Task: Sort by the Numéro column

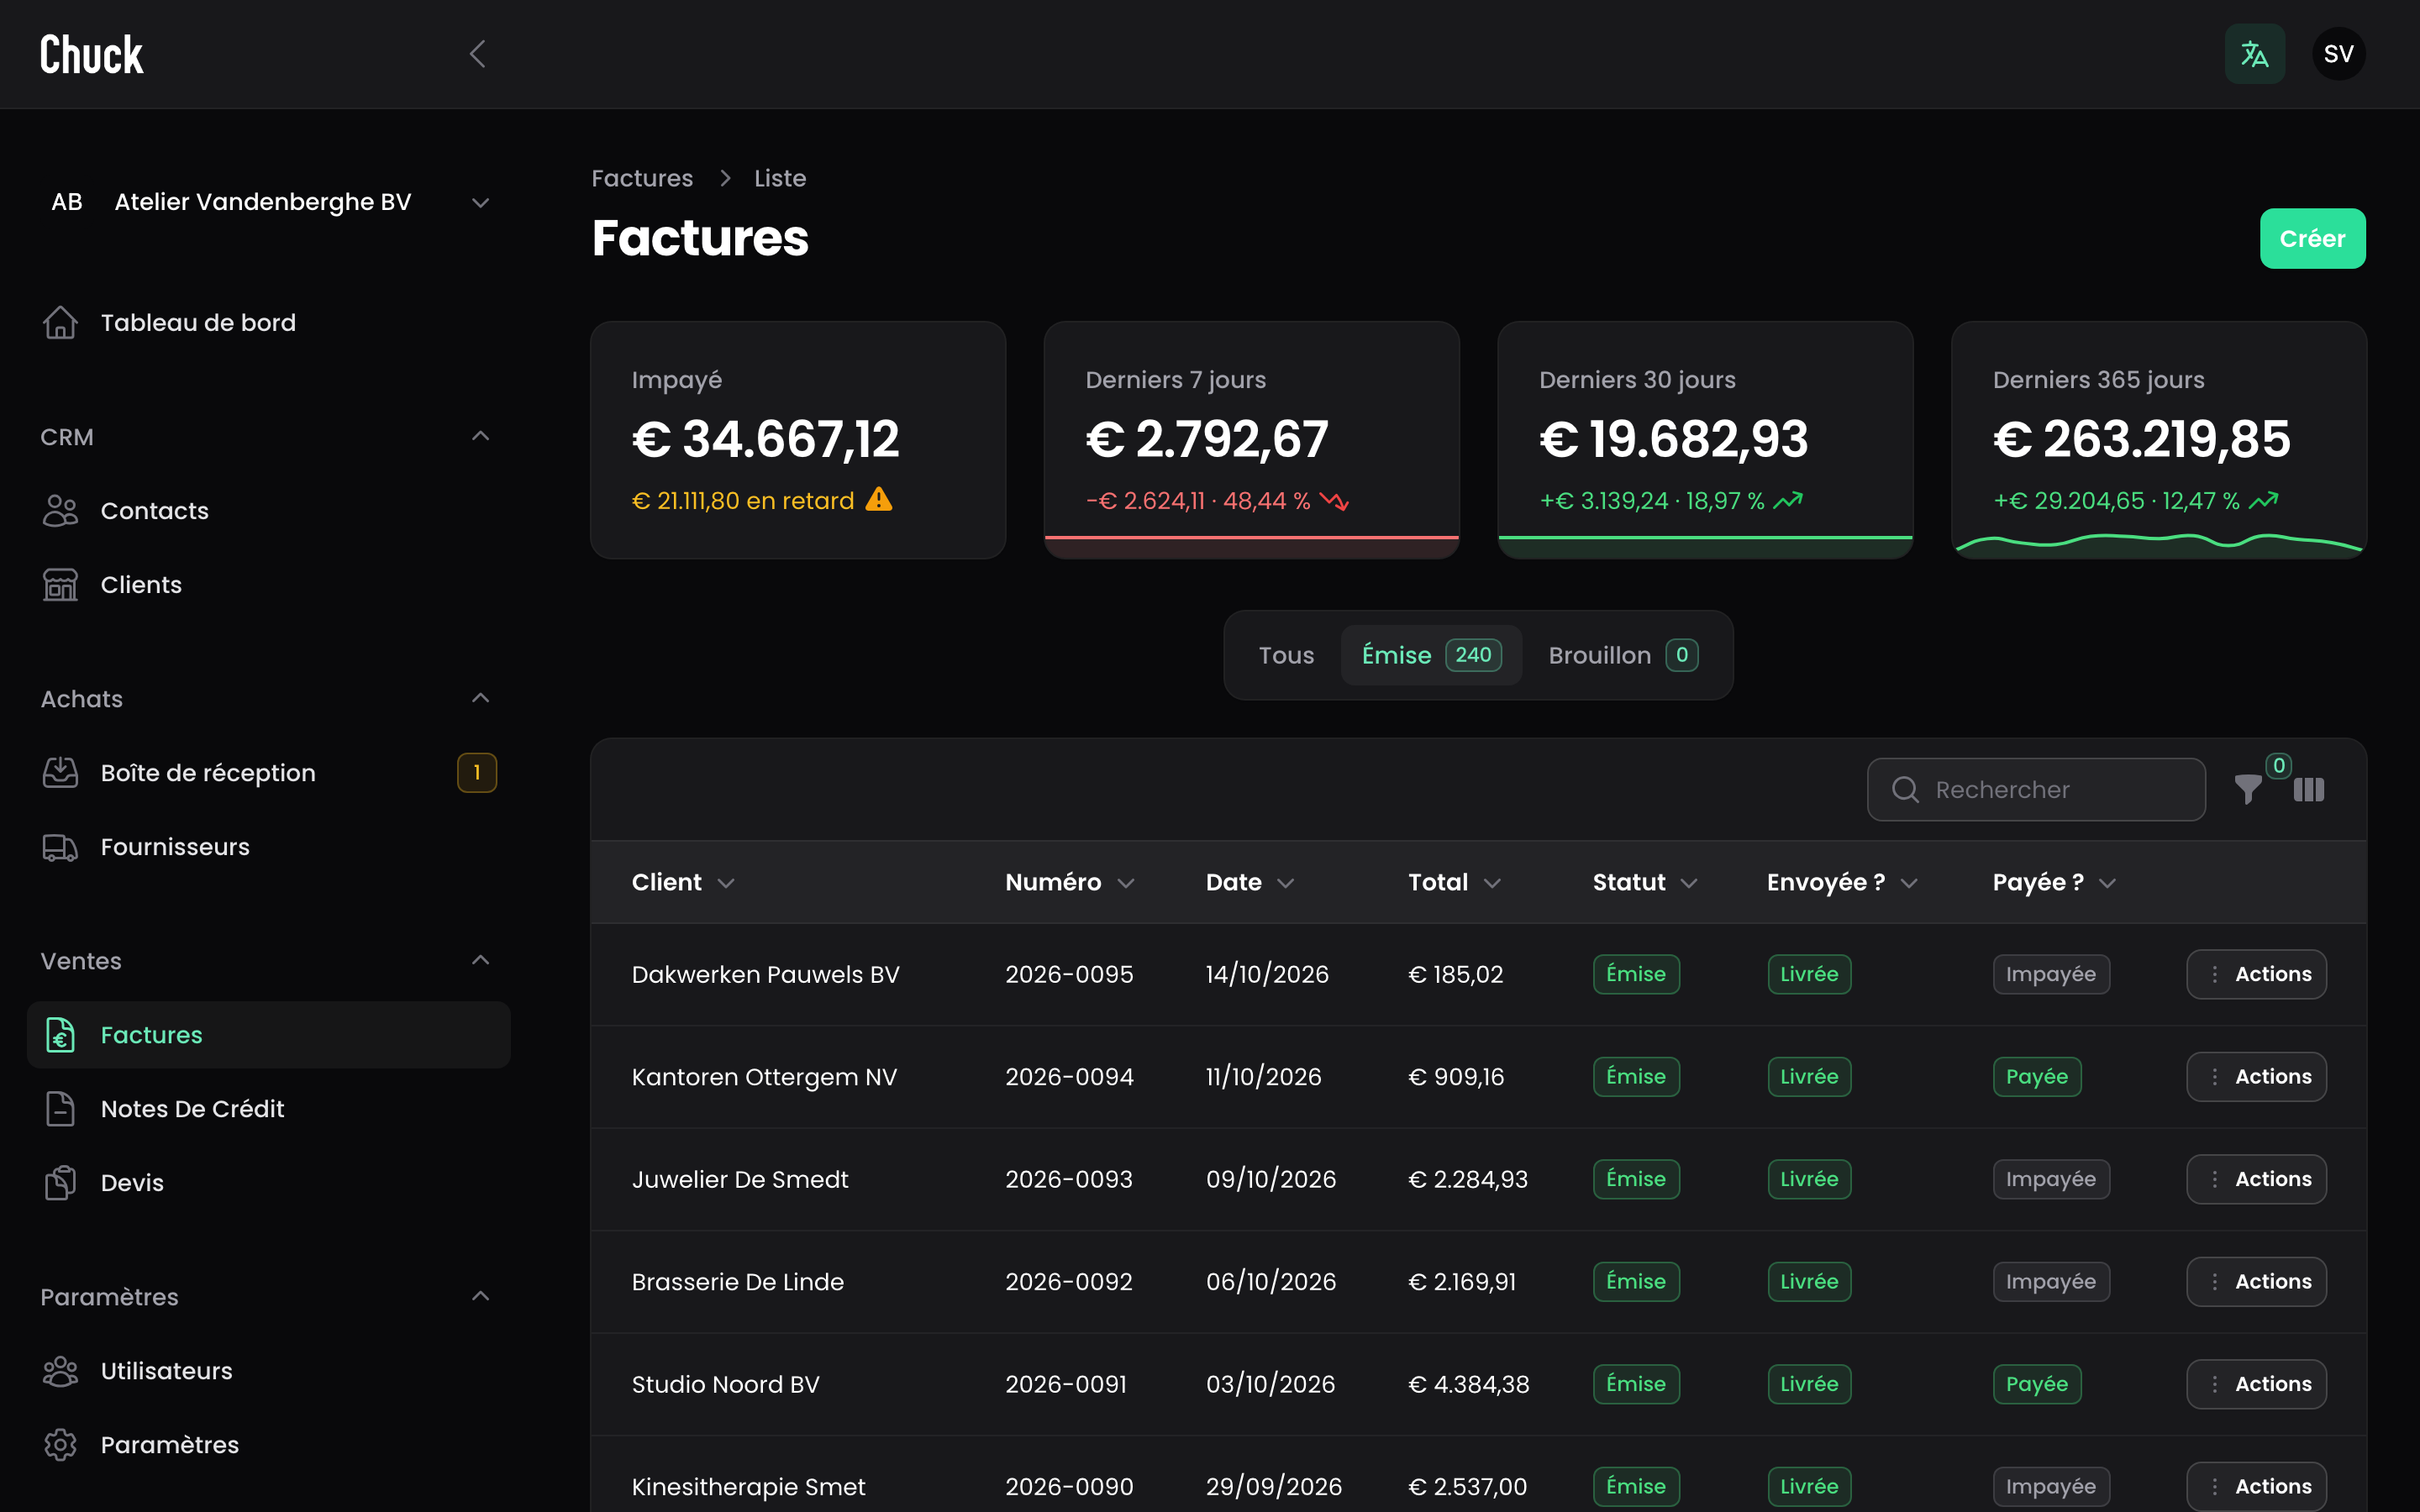Action: coord(1070,882)
